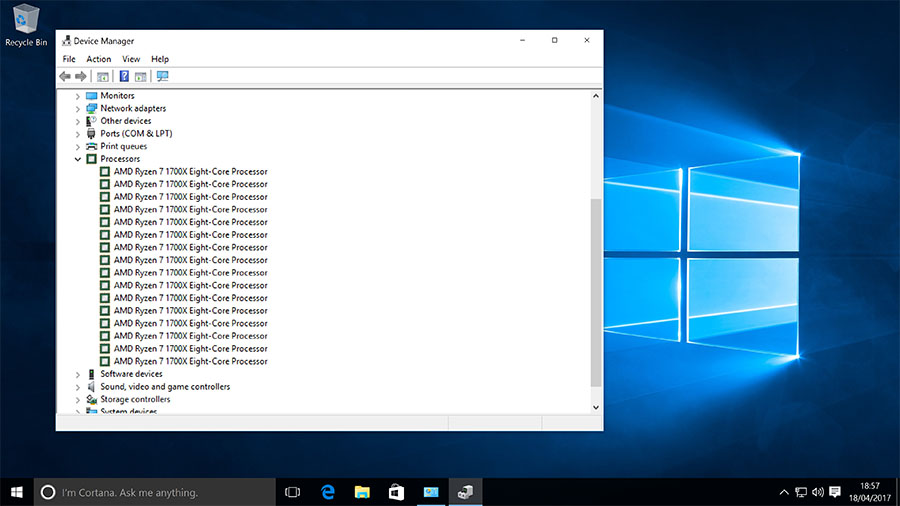This screenshot has height=506, width=900.
Task: Click the Monitors category icon
Action: pyautogui.click(x=91, y=96)
